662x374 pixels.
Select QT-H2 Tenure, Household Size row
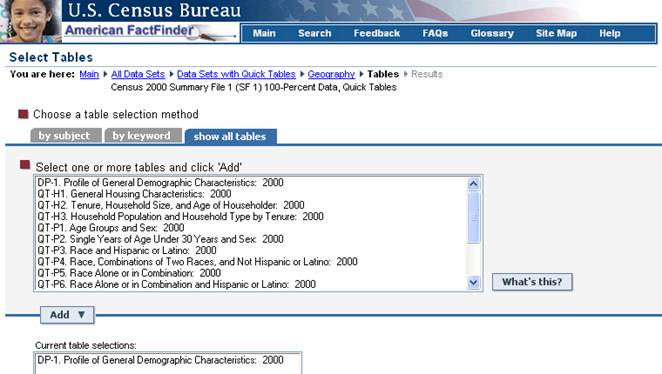pyautogui.click(x=251, y=206)
